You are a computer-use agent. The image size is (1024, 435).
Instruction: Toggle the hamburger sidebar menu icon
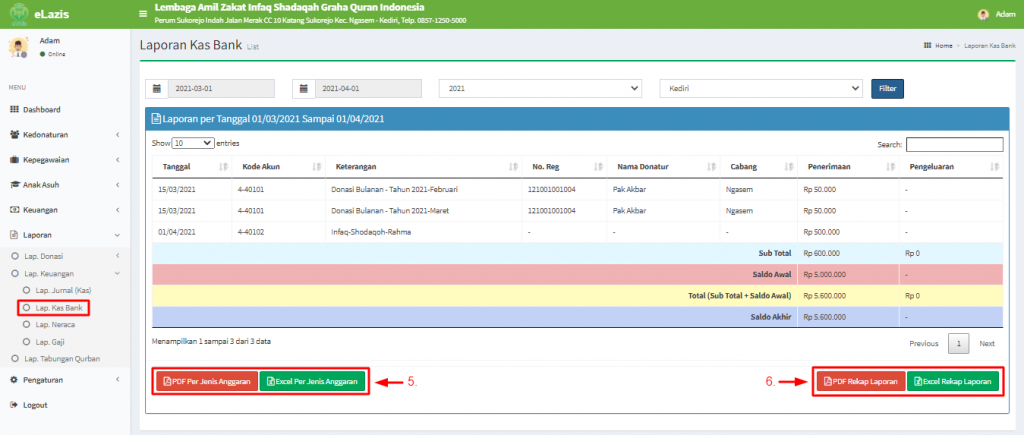[x=143, y=14]
